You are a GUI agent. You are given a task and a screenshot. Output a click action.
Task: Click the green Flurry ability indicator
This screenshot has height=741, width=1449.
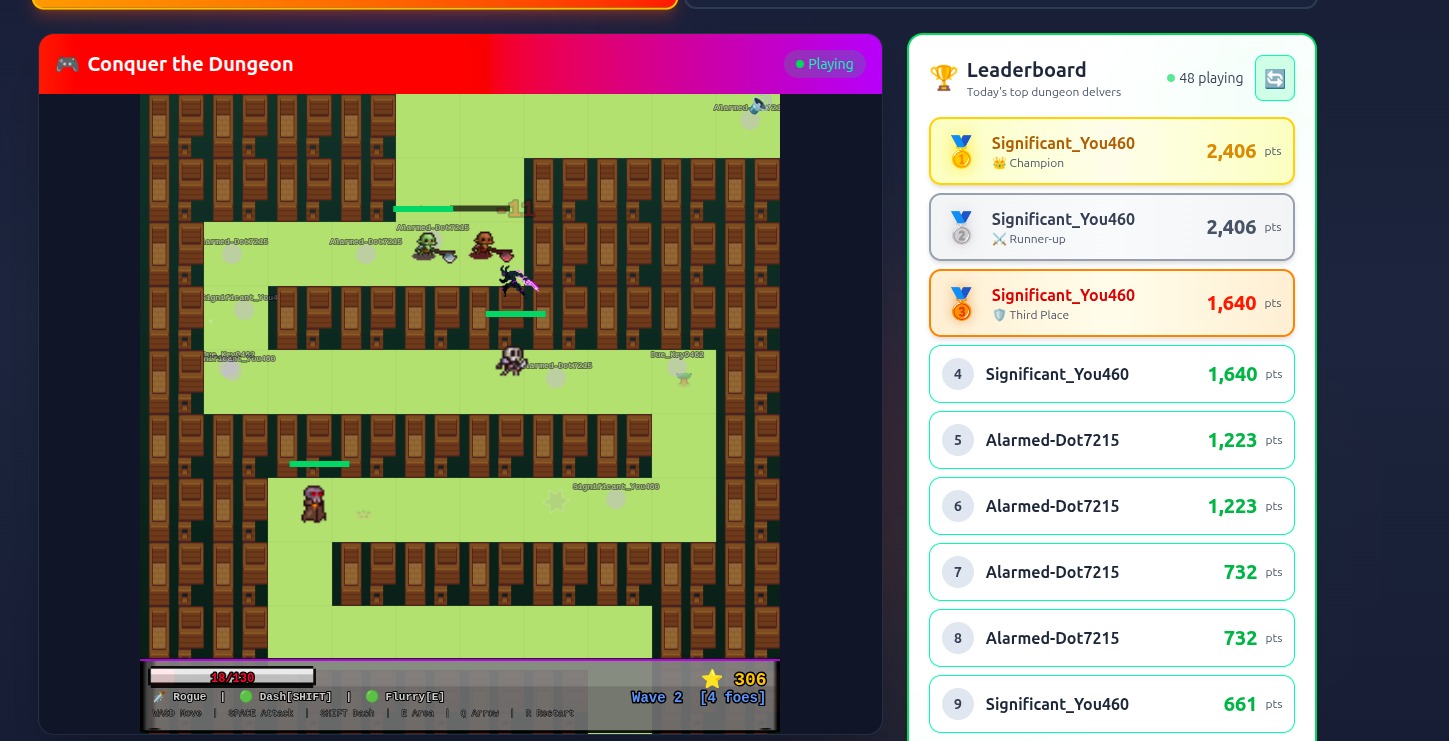(x=372, y=696)
